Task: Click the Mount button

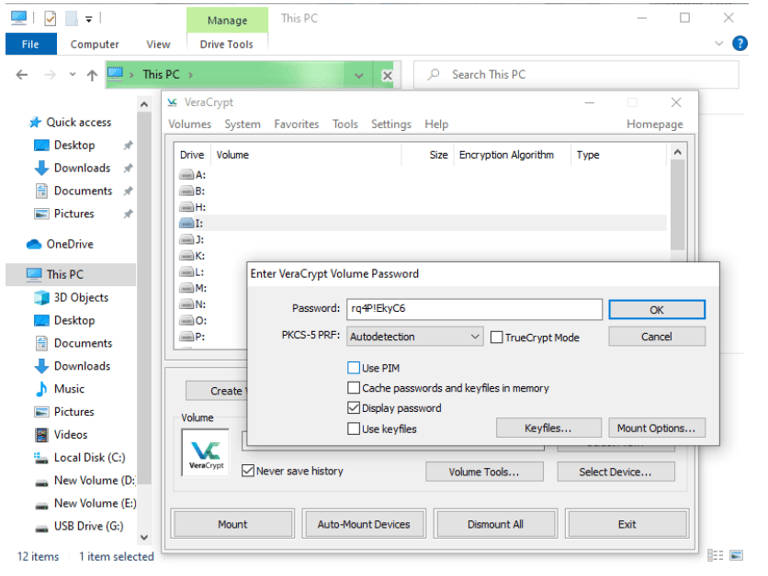Action: click(x=233, y=525)
